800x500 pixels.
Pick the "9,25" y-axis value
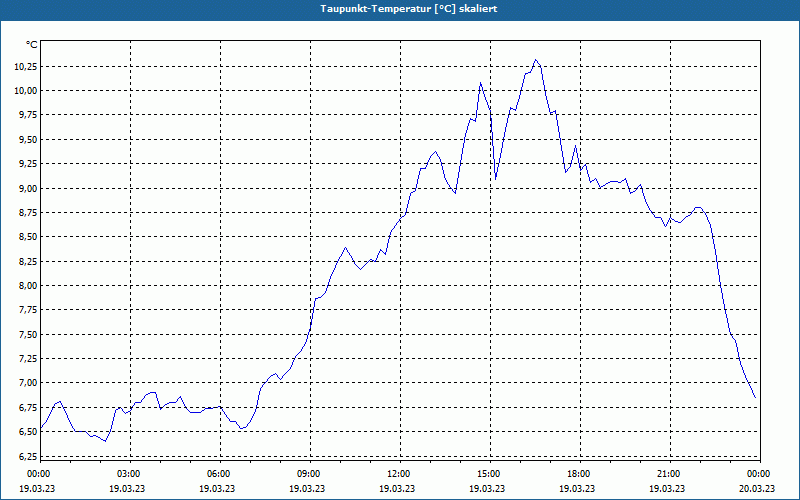(29, 164)
